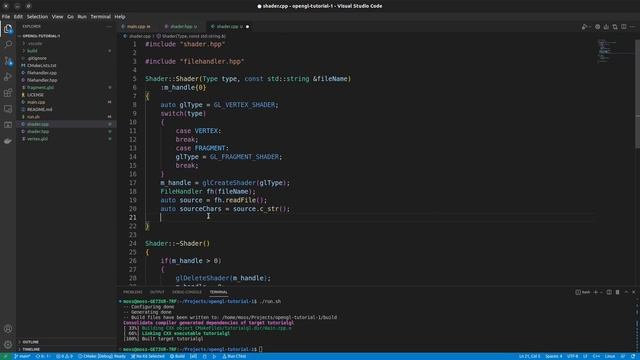Viewport: 640px width, 360px height.
Task: Click Run CTest in status bar
Action: click(x=234, y=356)
